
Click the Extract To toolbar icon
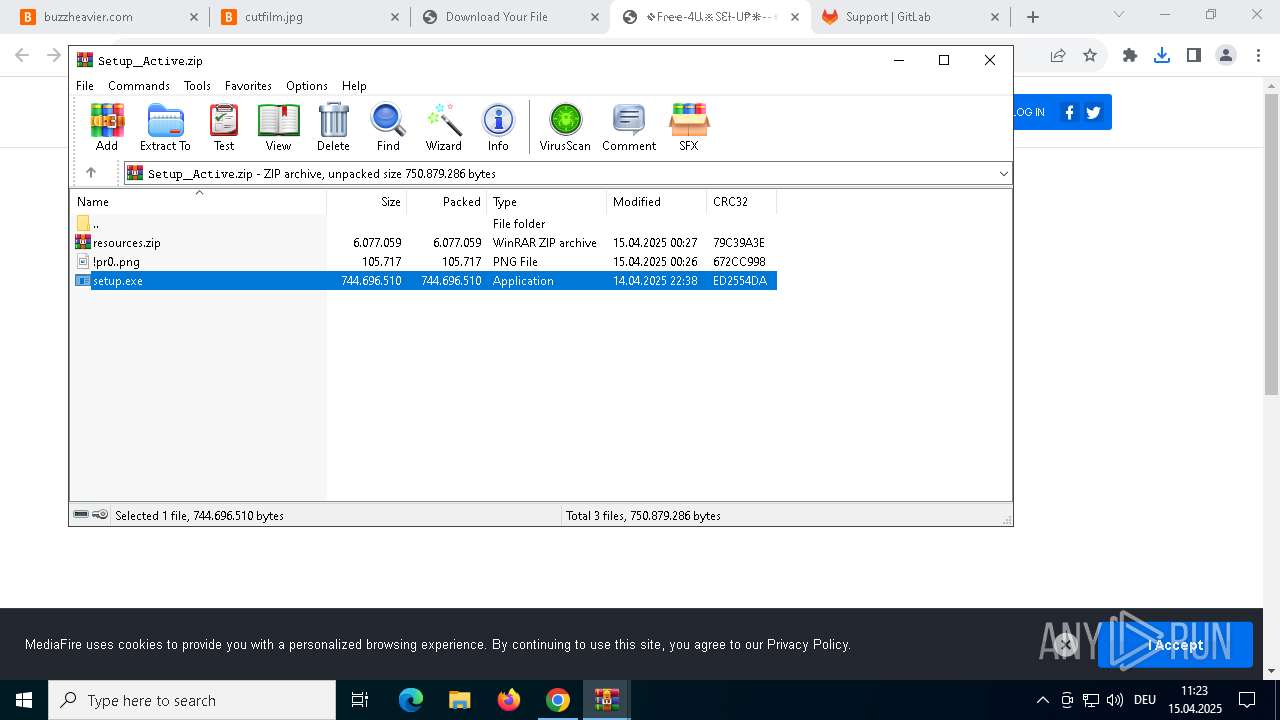[165, 127]
